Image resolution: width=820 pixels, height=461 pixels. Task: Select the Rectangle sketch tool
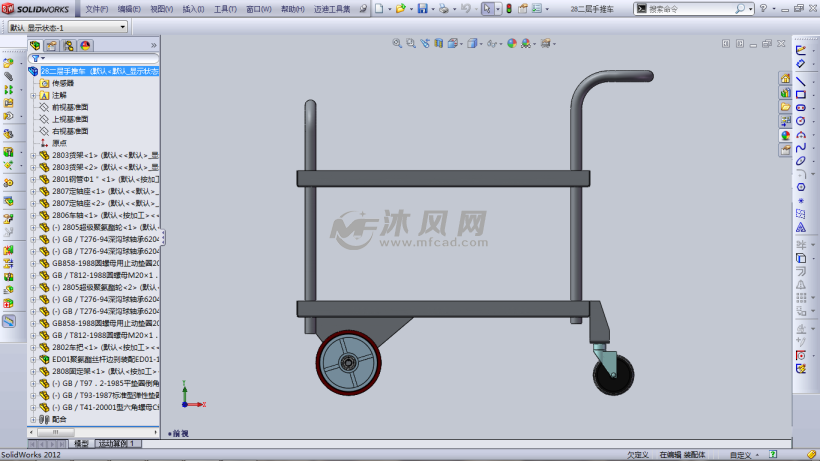point(801,95)
